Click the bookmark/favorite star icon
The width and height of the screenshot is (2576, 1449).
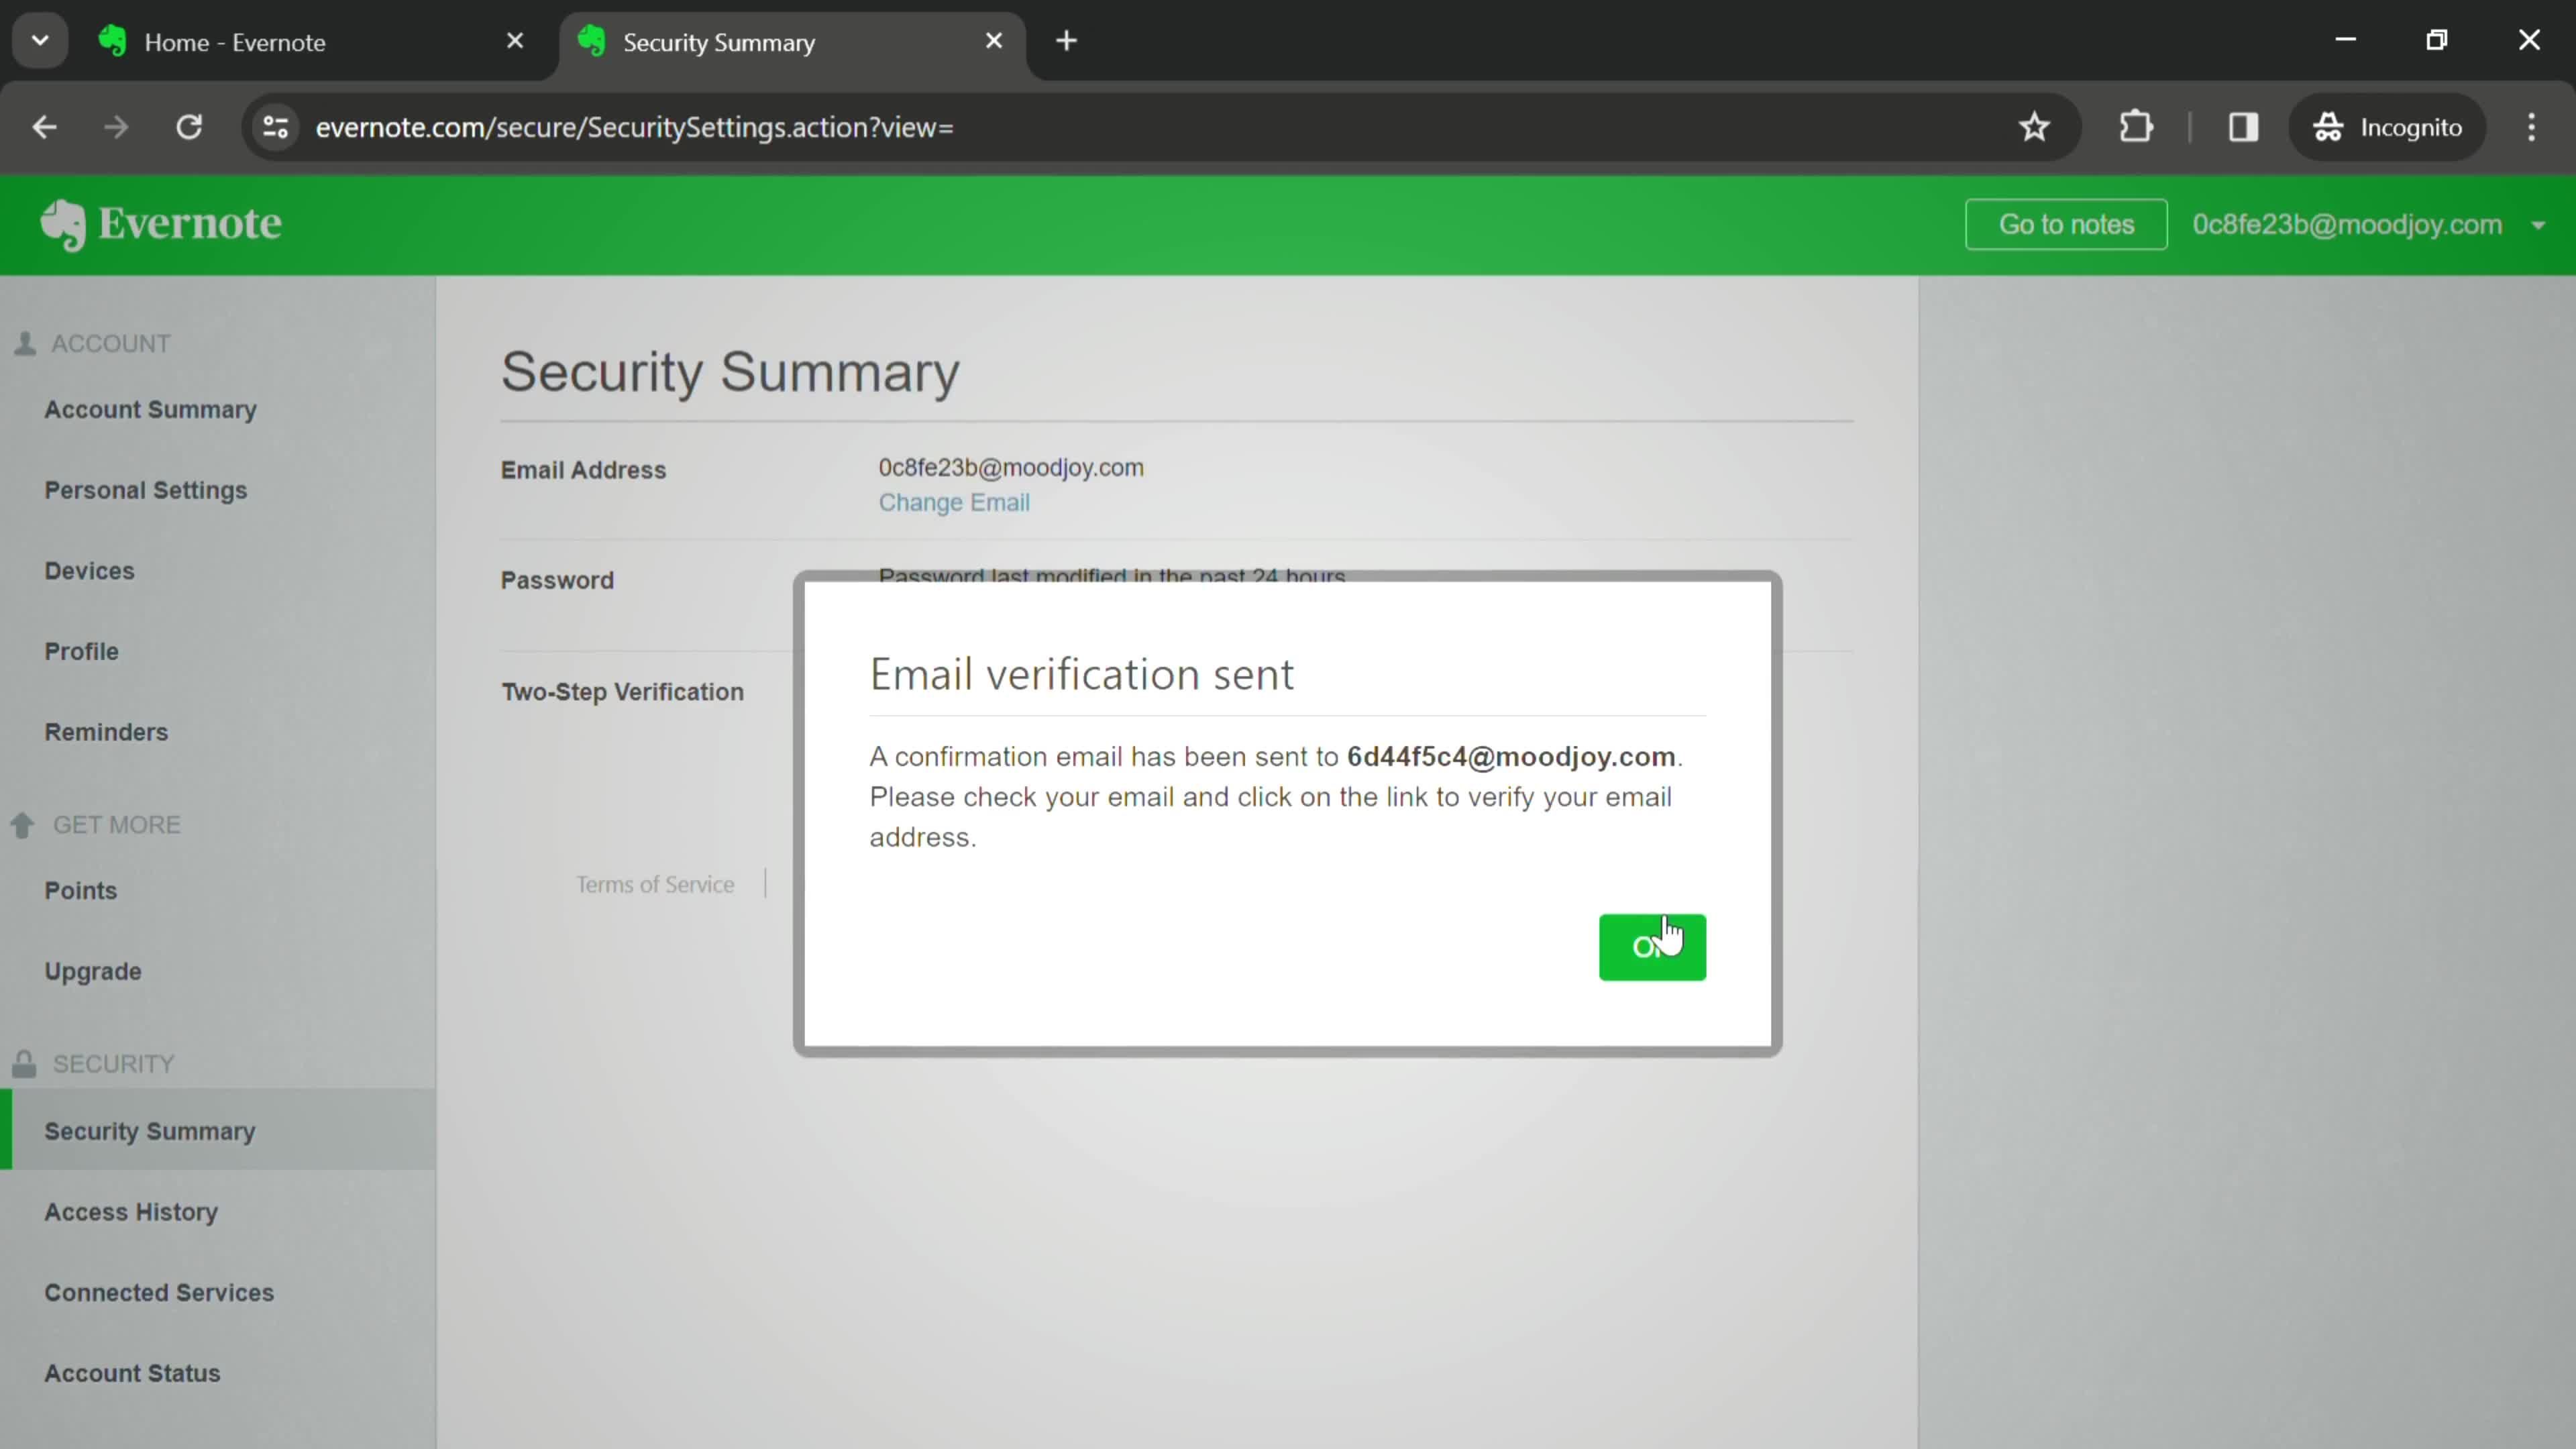pos(2037,125)
